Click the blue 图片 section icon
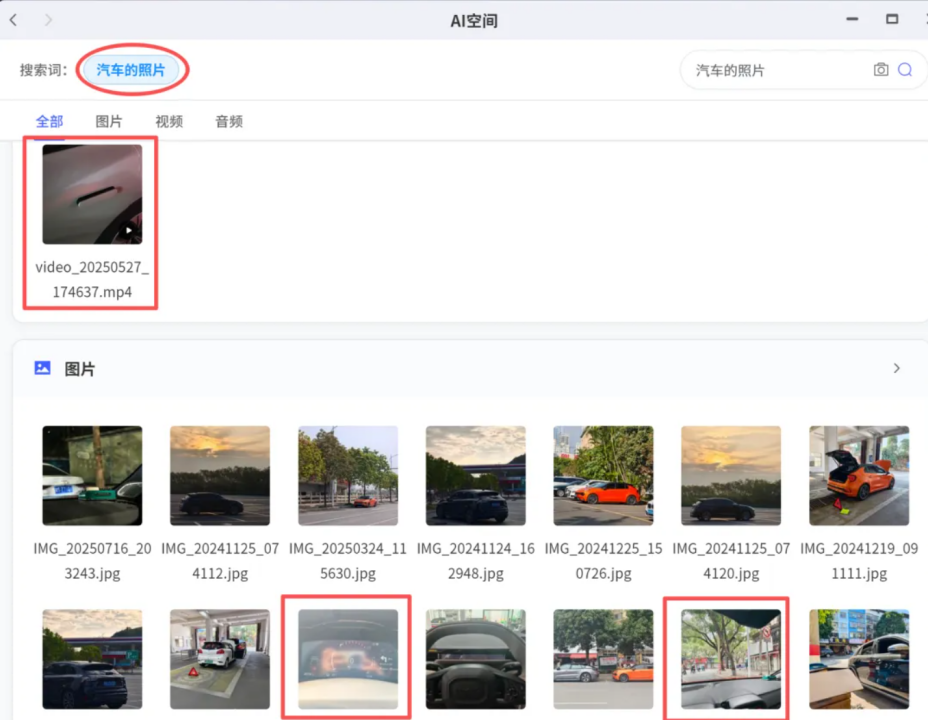This screenshot has width=928, height=720. point(42,368)
